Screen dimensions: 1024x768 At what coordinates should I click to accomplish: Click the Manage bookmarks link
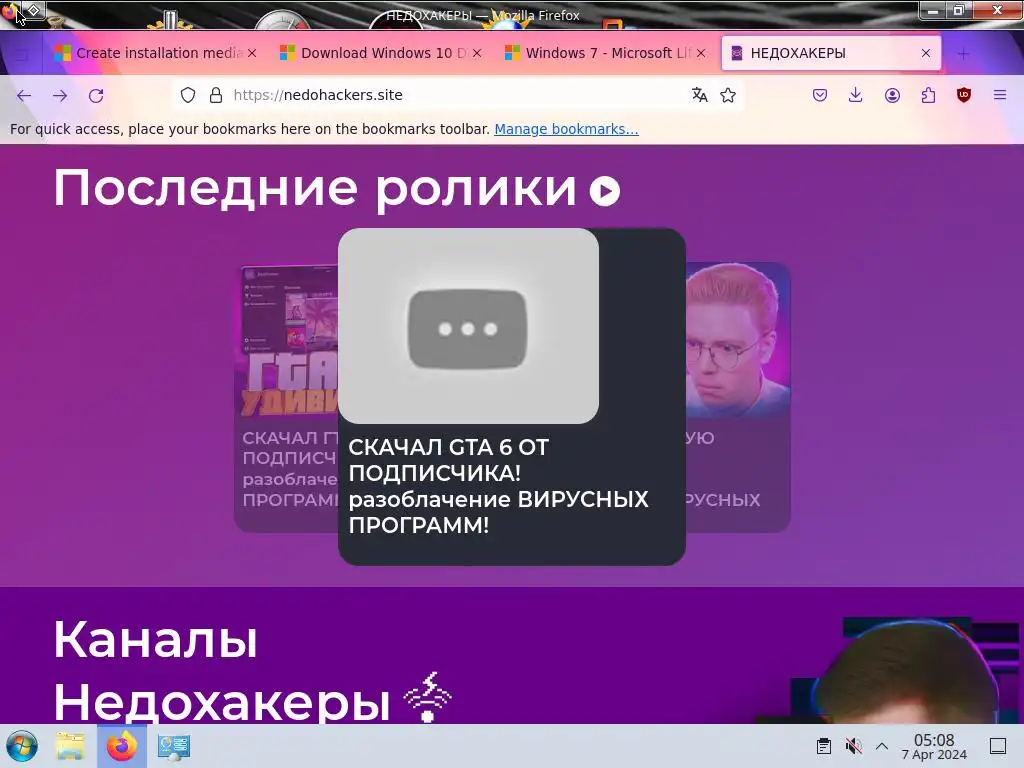click(566, 129)
